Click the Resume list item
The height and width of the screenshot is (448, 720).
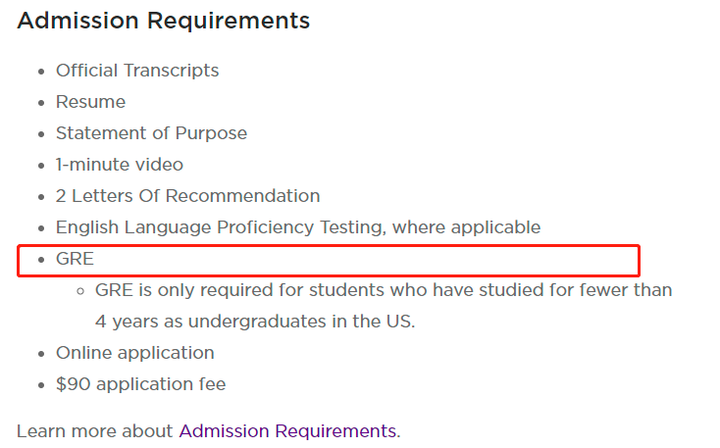90,102
